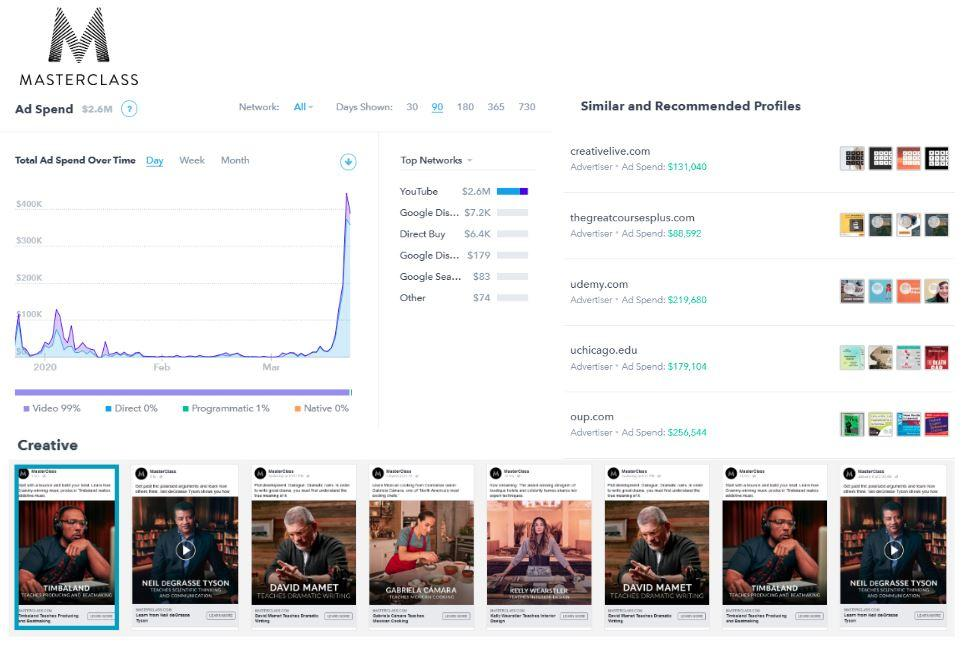Play the first Neil deGrasse Tyson video ad

(185, 550)
